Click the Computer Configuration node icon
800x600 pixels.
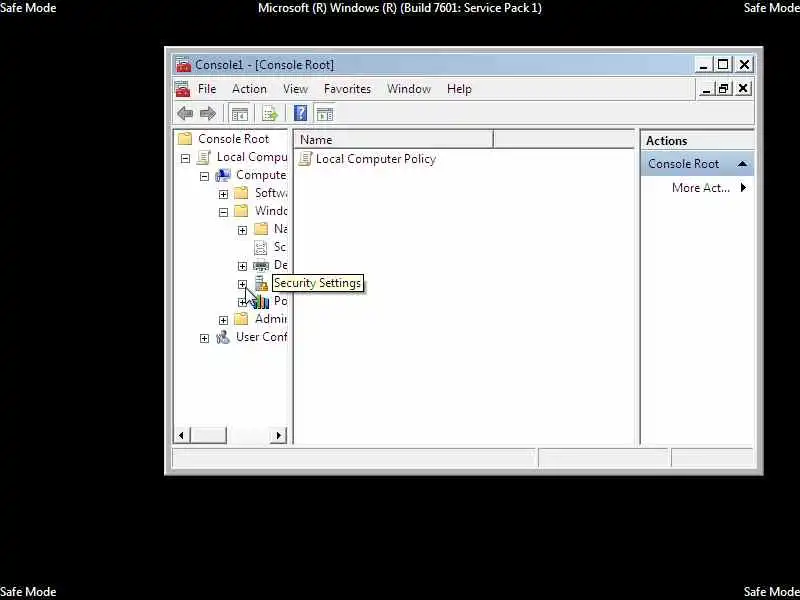[x=222, y=175]
